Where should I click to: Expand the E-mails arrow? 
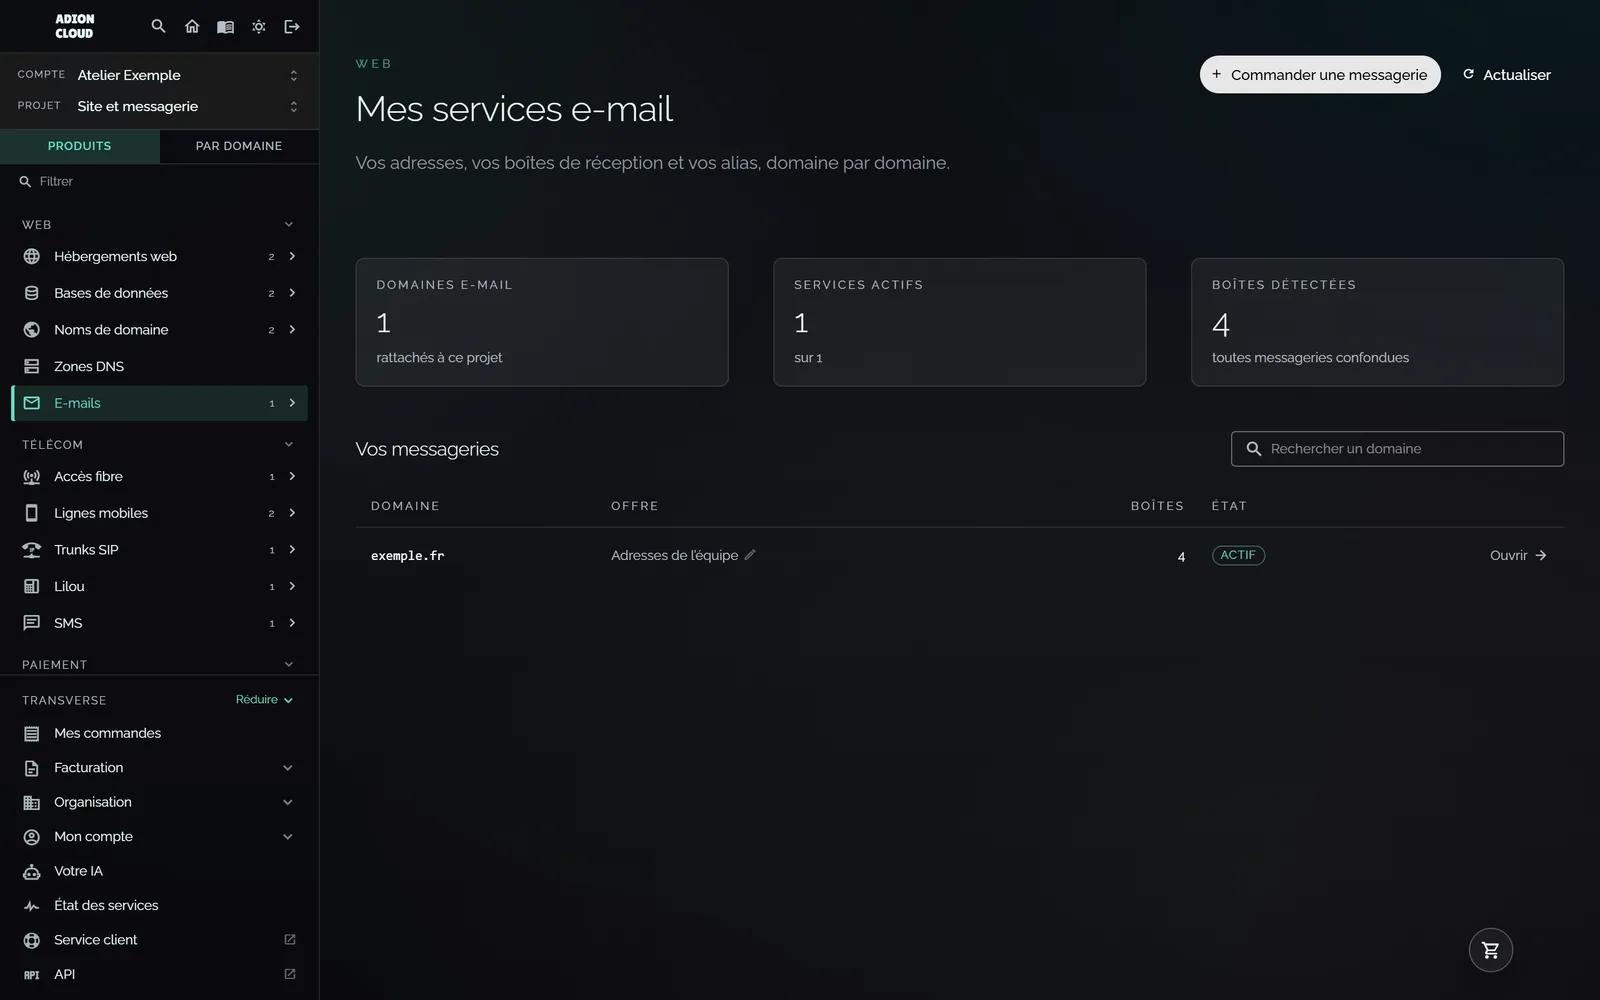click(292, 403)
